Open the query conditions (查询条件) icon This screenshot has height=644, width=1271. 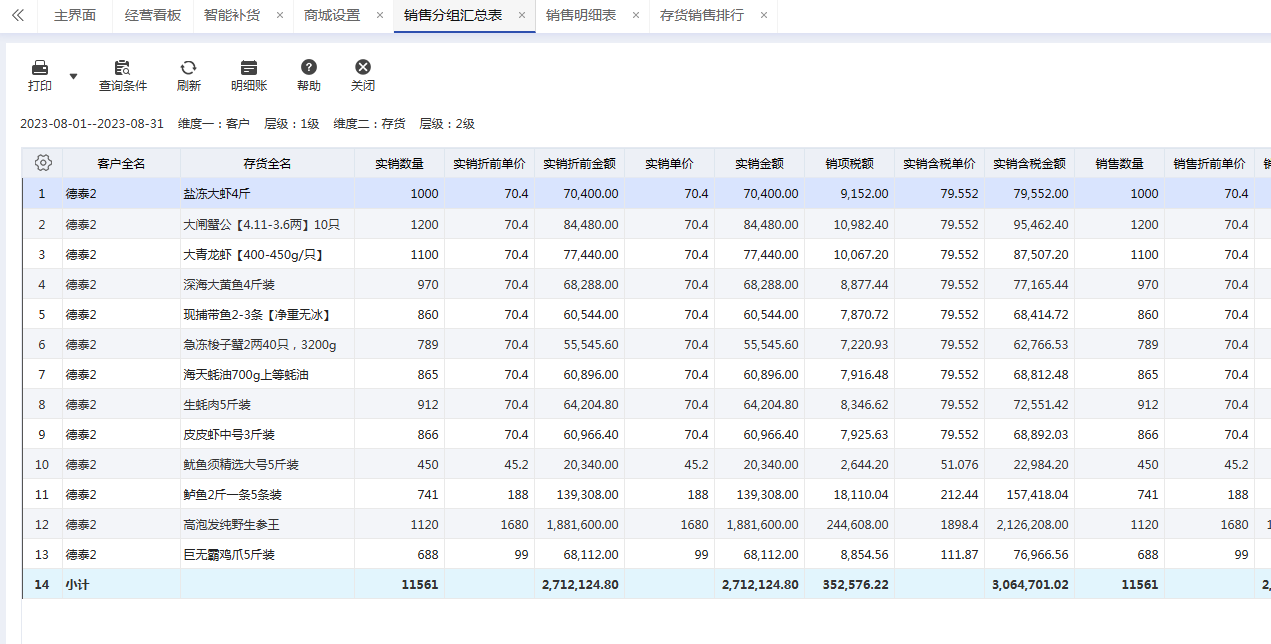[x=122, y=68]
